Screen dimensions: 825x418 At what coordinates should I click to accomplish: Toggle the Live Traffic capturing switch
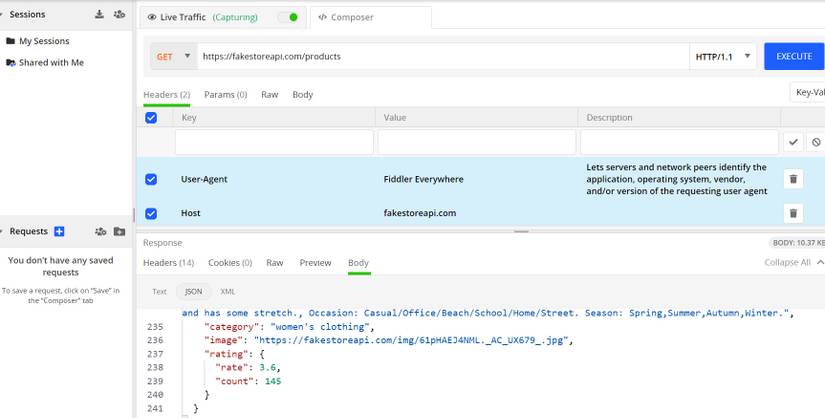288,17
